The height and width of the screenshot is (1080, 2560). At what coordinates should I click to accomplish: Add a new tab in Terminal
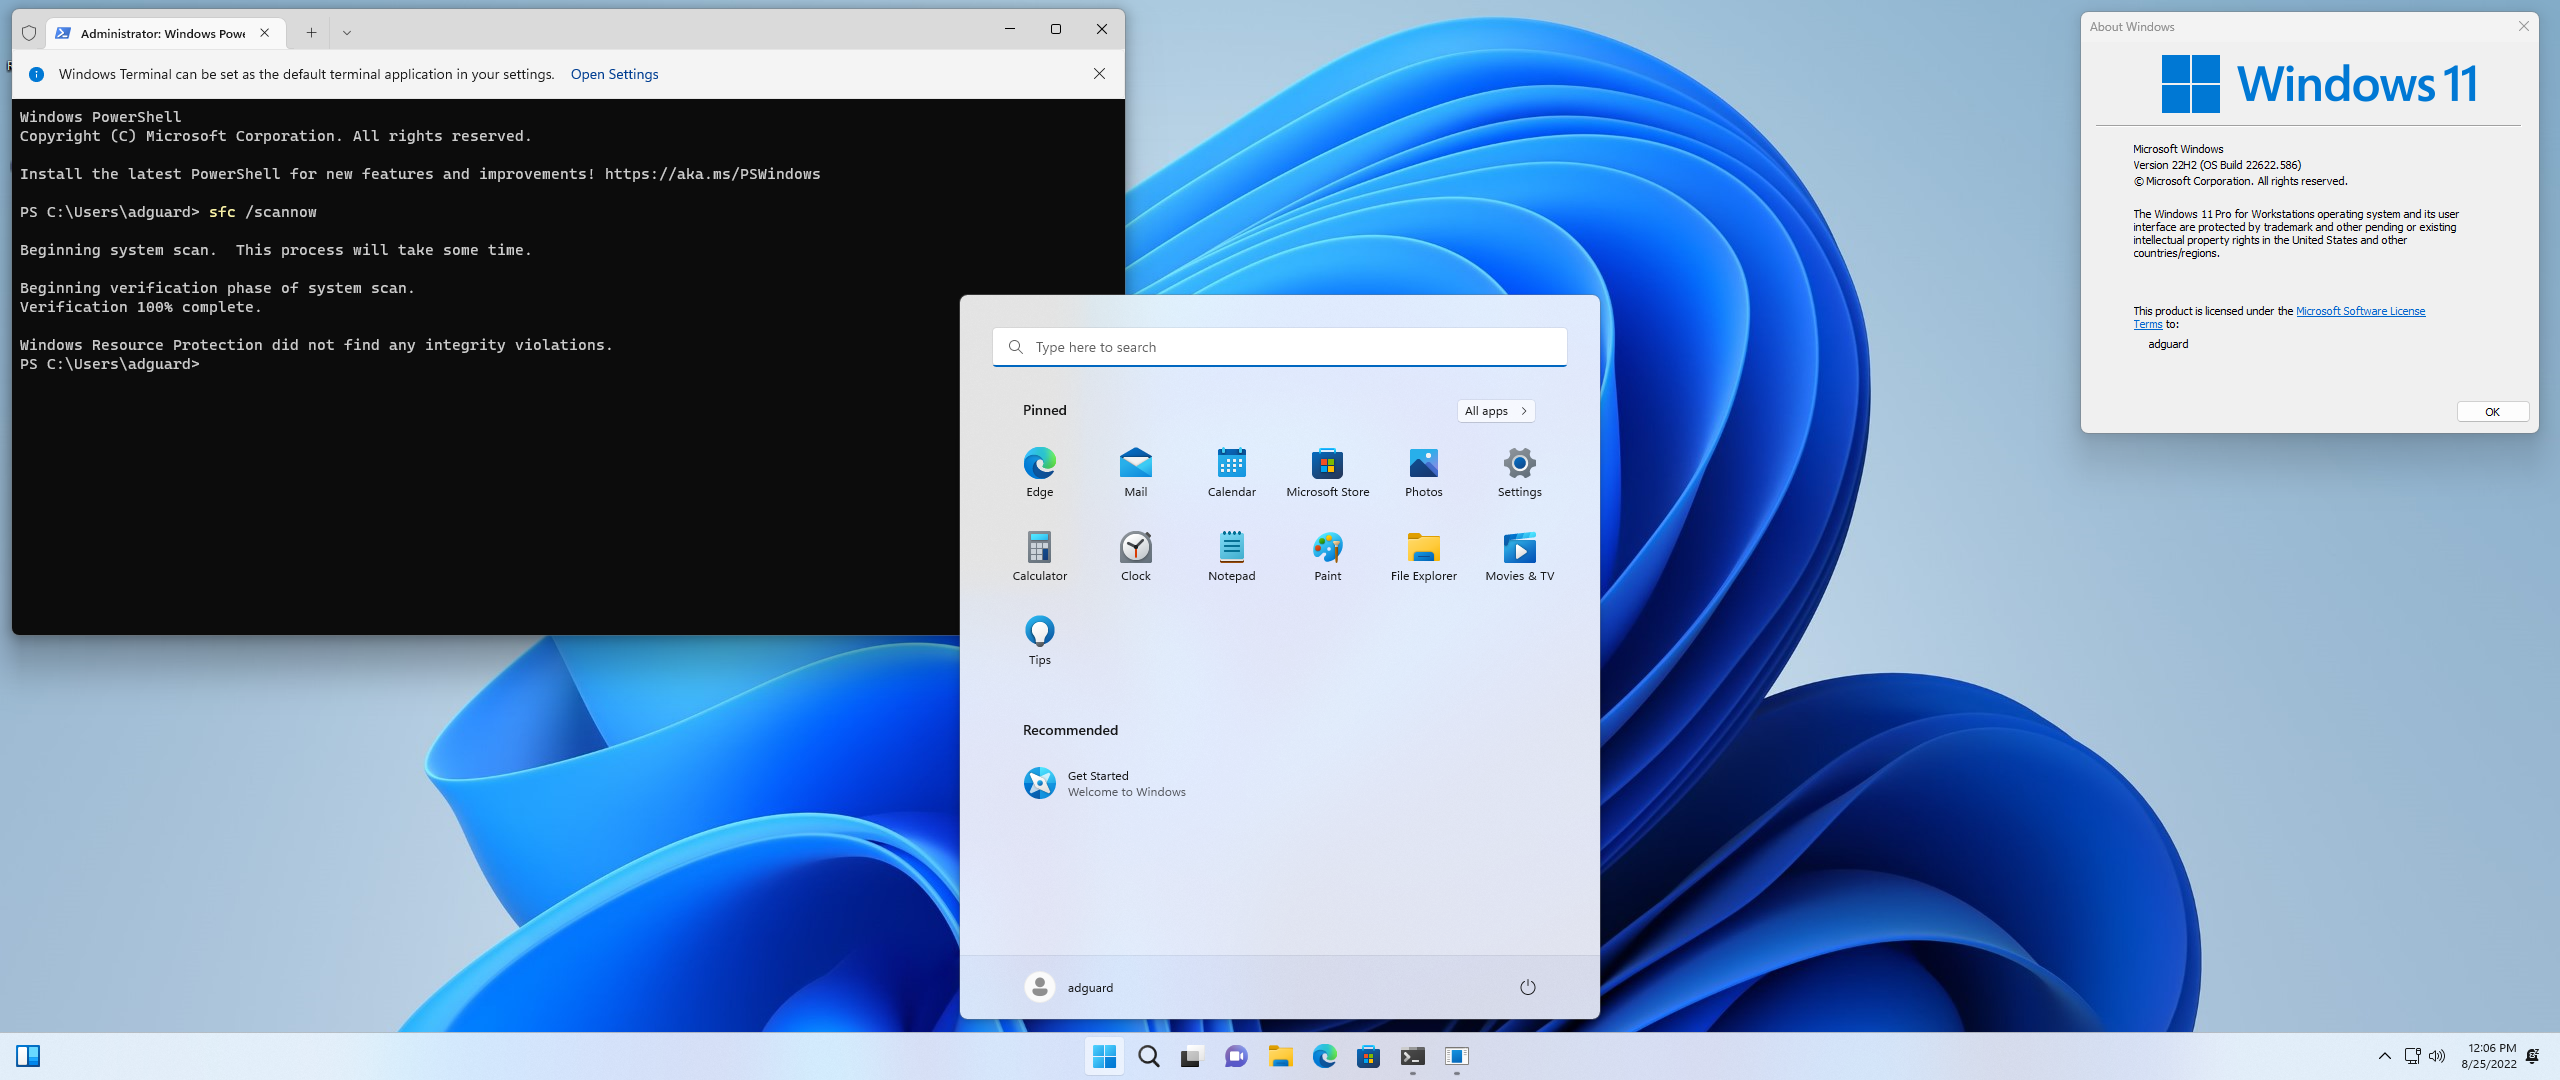click(x=311, y=32)
